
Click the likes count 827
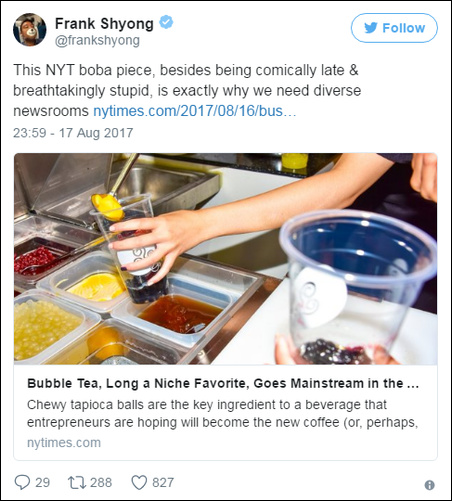tap(163, 482)
